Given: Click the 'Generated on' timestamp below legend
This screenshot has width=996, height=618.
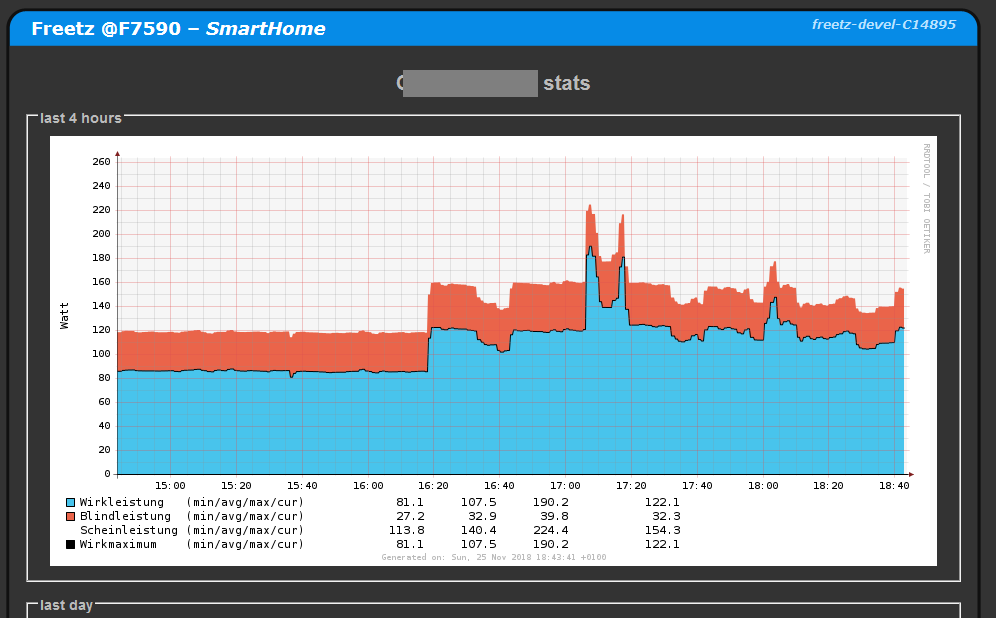Looking at the screenshot, I should click(x=493, y=557).
